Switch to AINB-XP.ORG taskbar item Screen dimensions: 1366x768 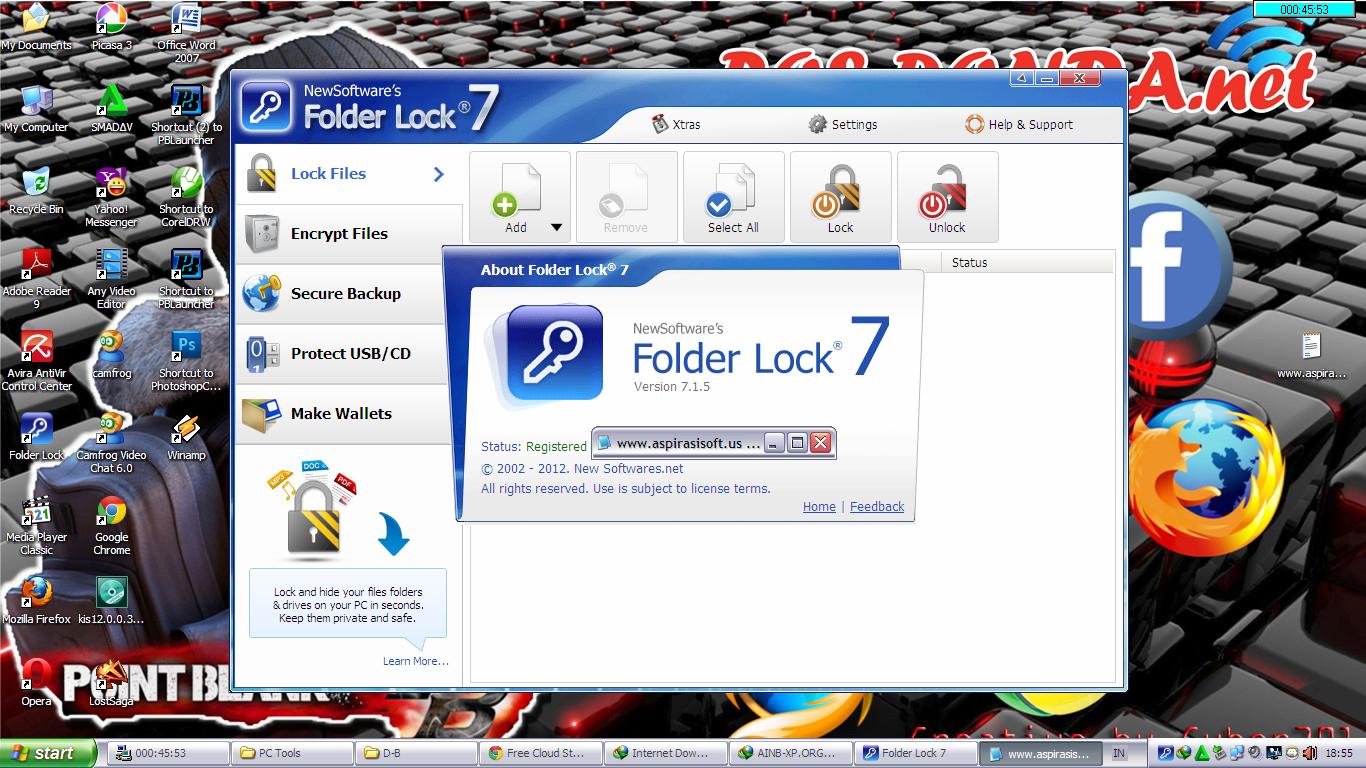789,753
